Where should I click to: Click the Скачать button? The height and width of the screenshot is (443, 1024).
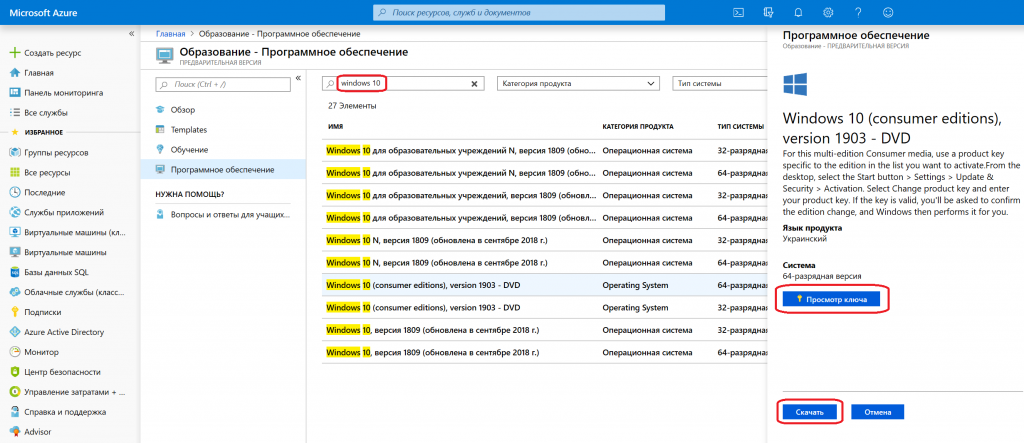[x=810, y=412]
